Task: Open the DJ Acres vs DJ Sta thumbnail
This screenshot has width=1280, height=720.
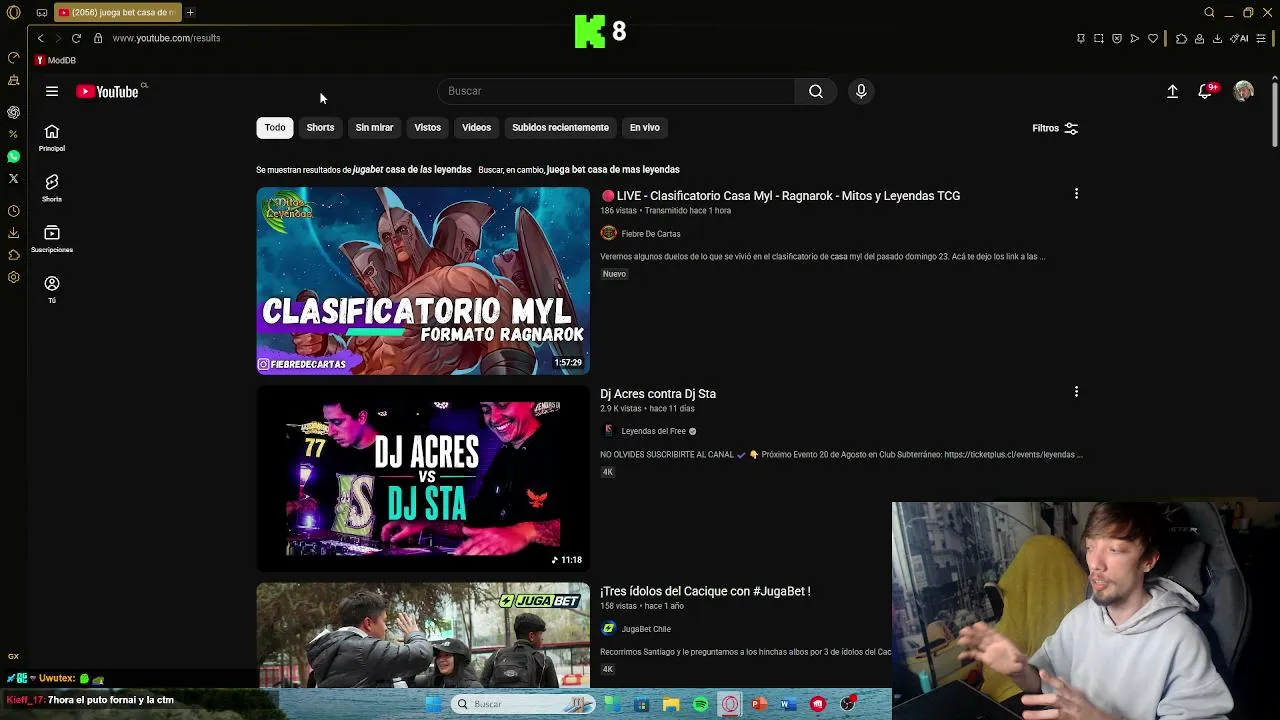Action: click(x=423, y=478)
